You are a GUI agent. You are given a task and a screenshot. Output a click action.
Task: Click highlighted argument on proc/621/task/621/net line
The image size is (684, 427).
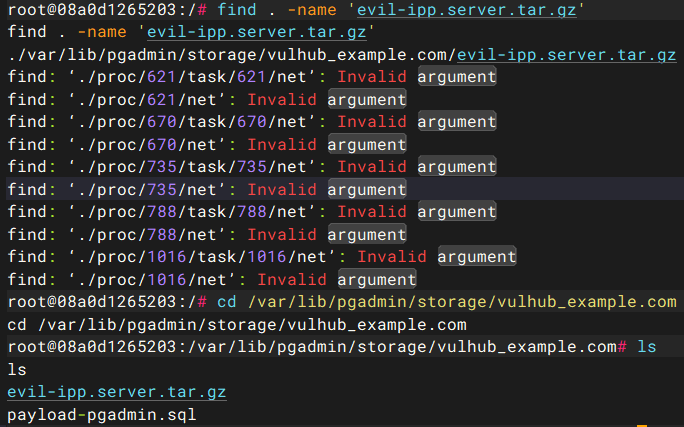(x=457, y=77)
